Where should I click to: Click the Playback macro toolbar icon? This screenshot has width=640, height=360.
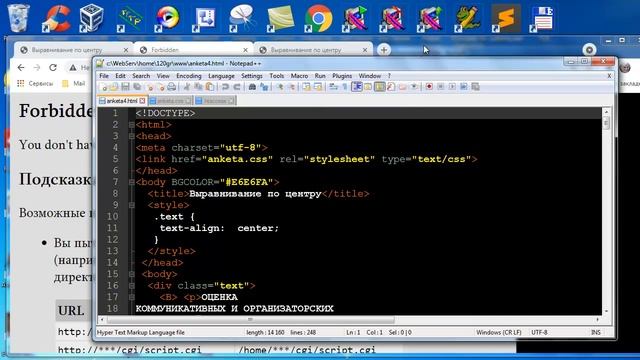[x=452, y=87]
